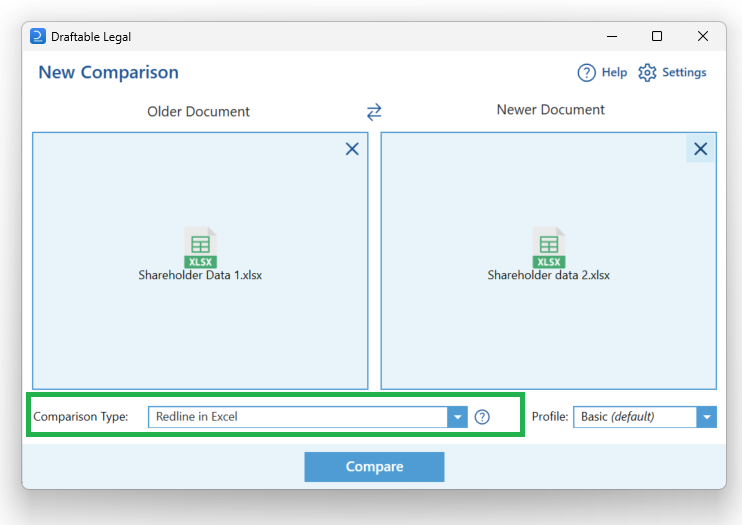Viewport: 742px width, 525px height.
Task: Click the Comparison Type label
Action: click(81, 417)
